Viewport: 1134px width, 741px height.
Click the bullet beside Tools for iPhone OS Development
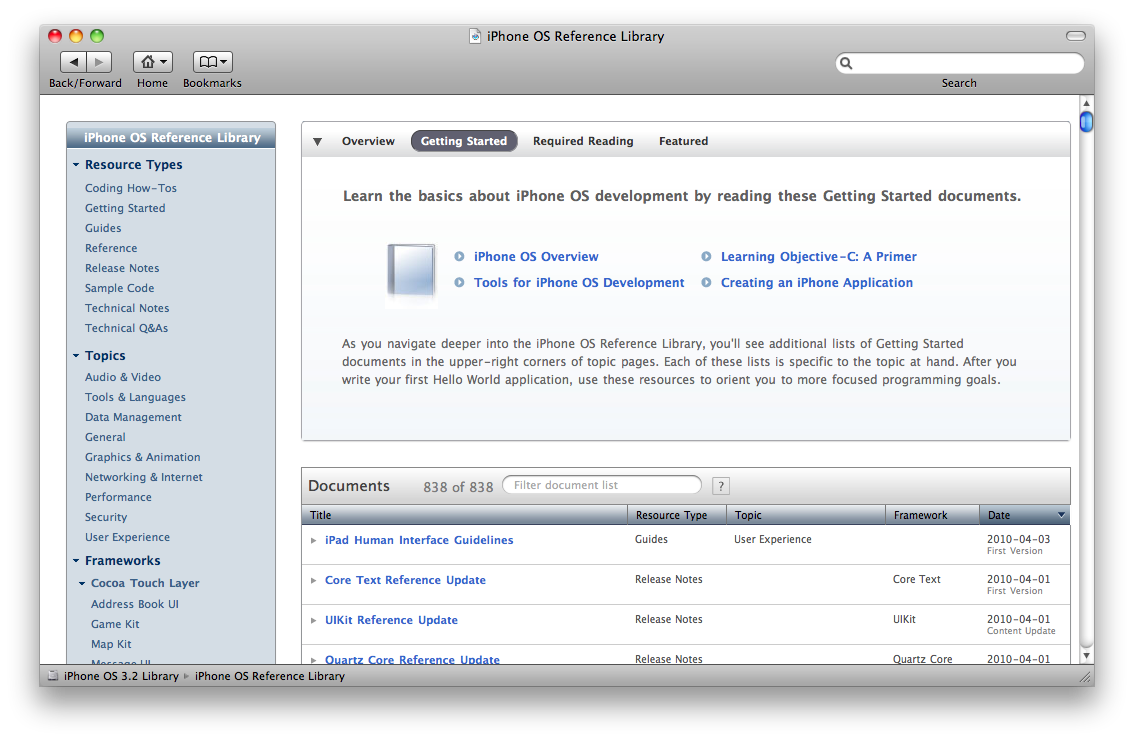(x=459, y=283)
